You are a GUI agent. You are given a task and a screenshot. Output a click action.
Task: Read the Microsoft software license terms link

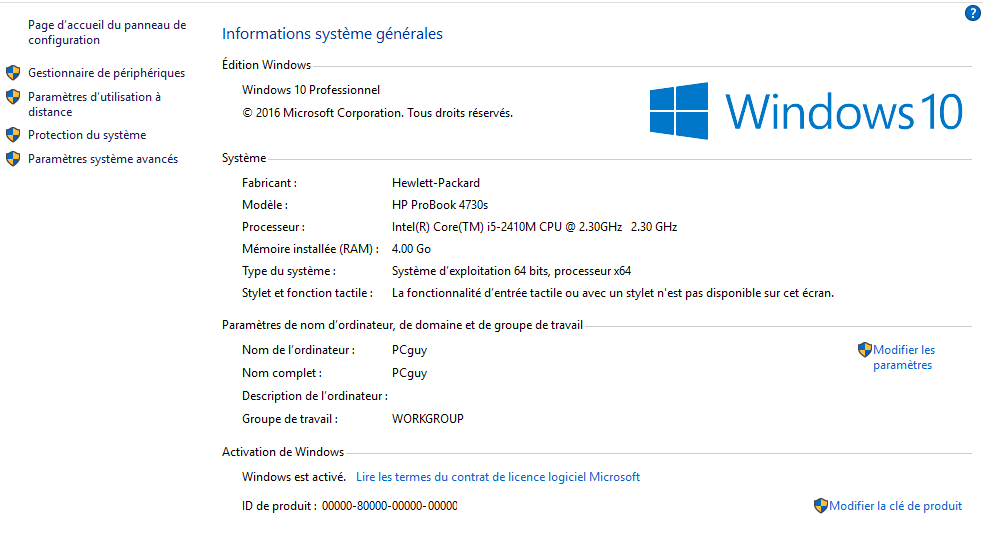click(498, 477)
